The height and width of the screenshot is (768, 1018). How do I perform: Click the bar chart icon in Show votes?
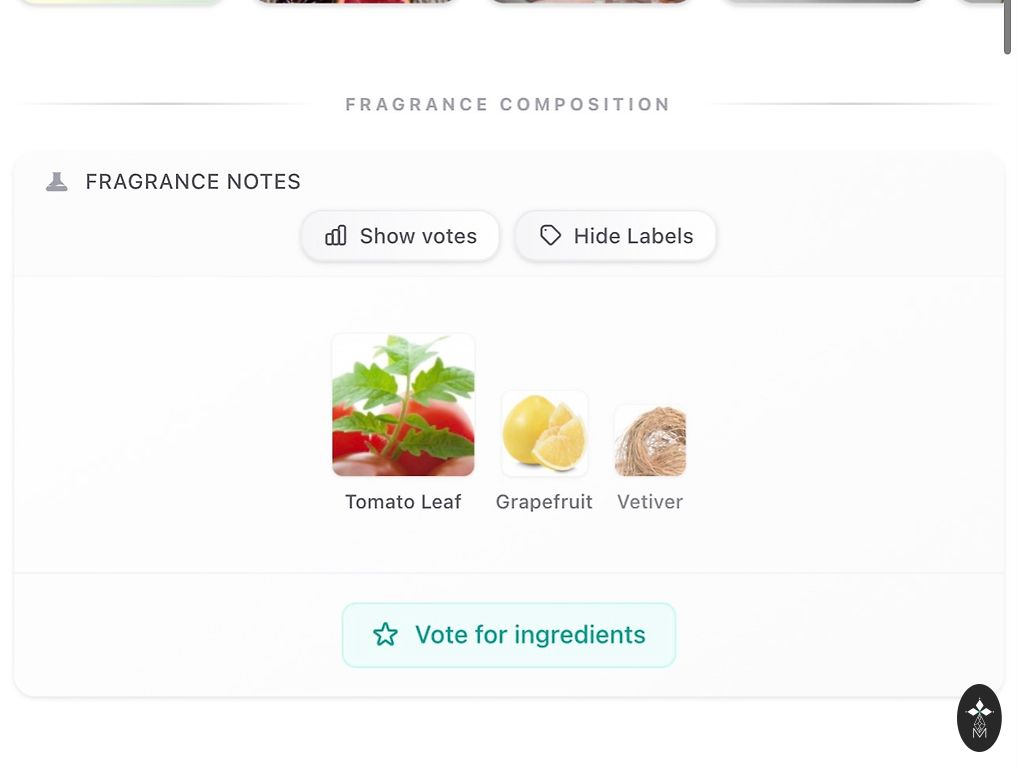pos(336,236)
